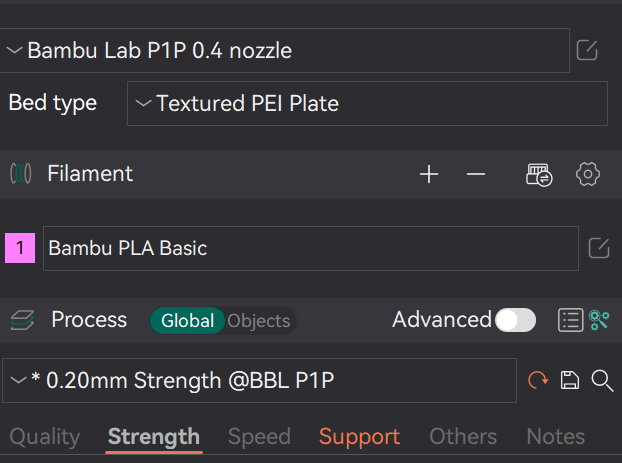Viewport: 622px width, 463px height.
Task: Toggle Advanced settings switch
Action: pyautogui.click(x=516, y=320)
